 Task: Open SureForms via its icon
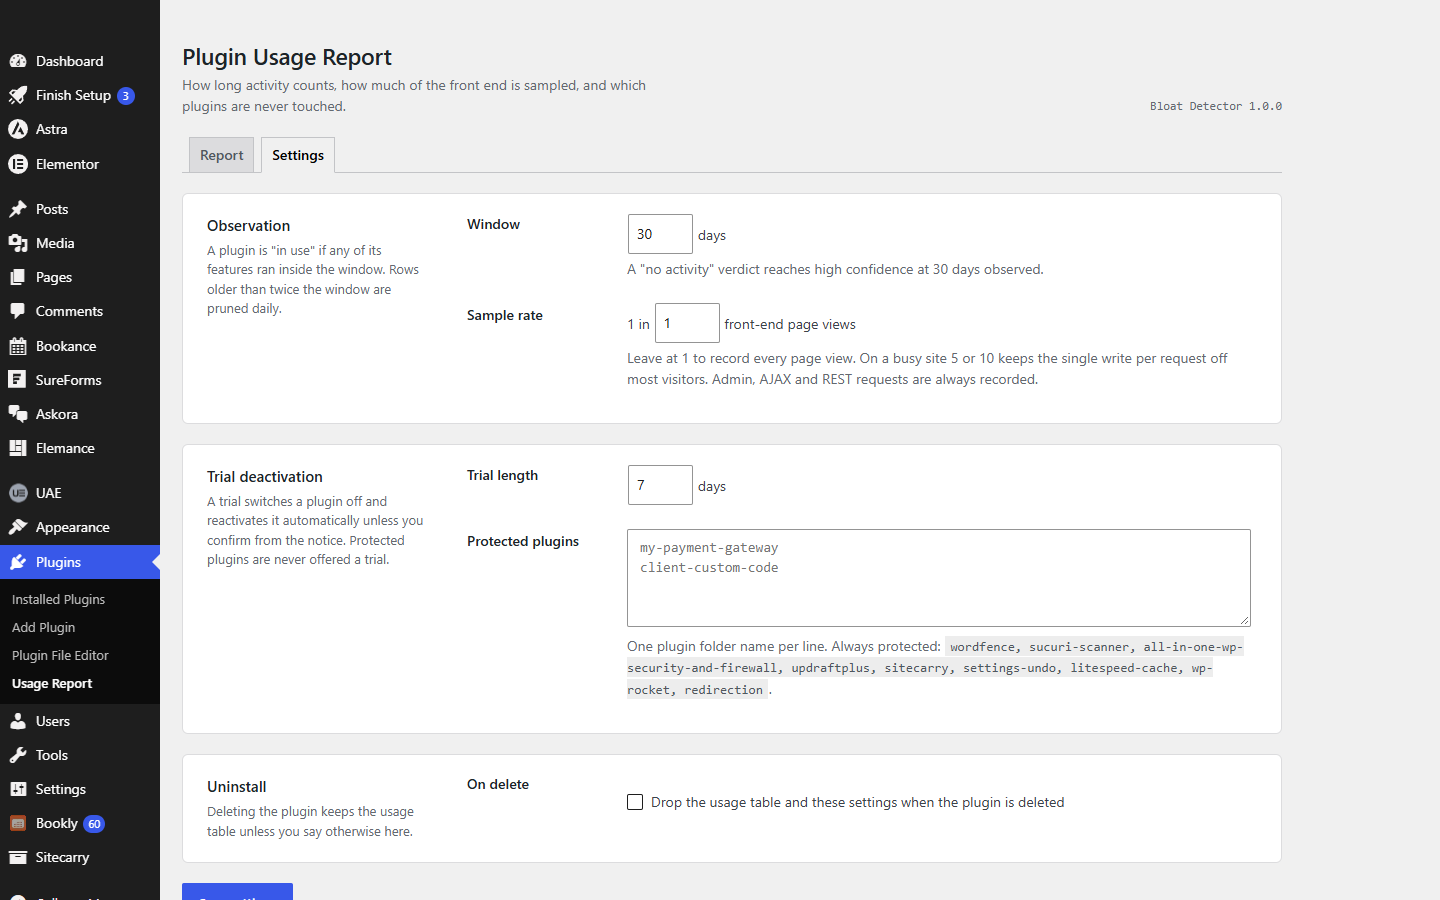[x=18, y=380]
